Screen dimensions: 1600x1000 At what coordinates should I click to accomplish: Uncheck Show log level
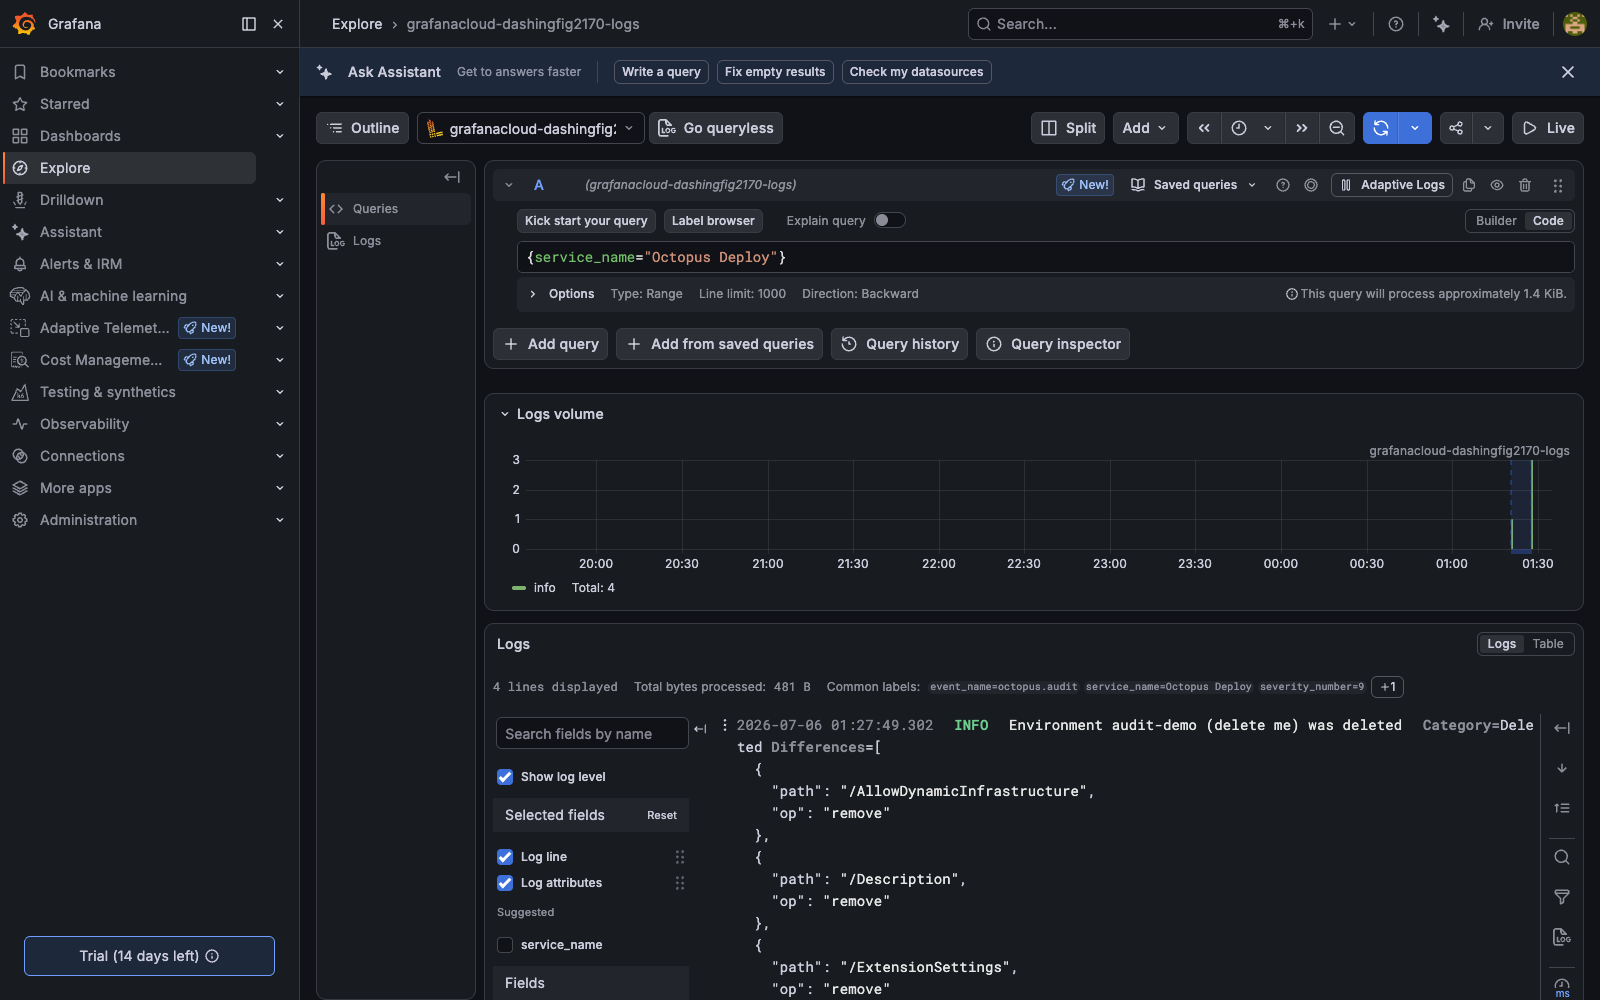[505, 777]
